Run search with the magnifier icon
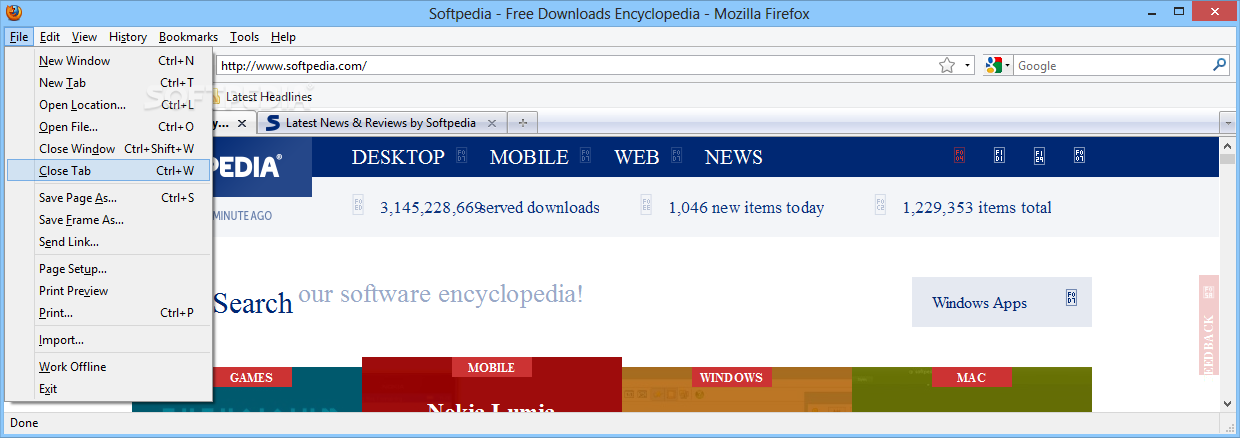Screen dimensions: 1240x438 coord(1220,65)
